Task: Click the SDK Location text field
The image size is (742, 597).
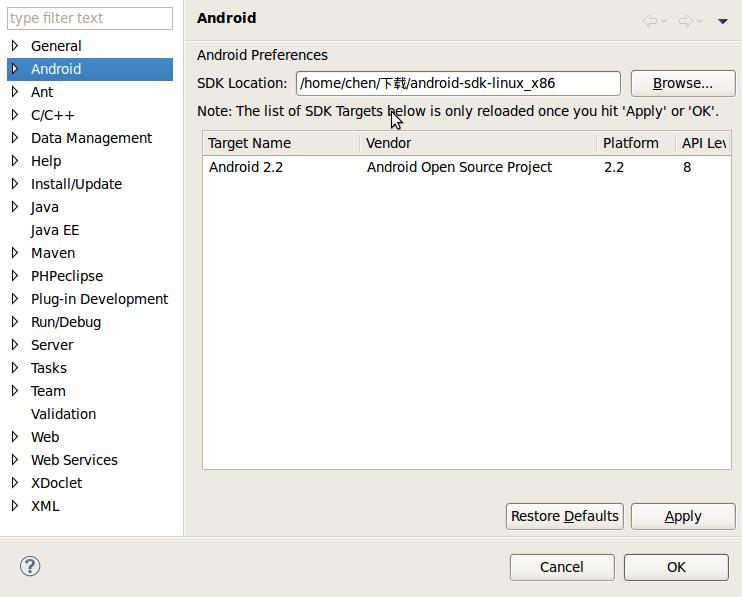Action: (457, 83)
